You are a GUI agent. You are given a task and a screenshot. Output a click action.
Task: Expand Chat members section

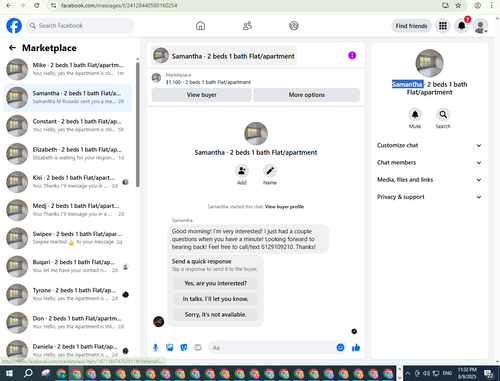(x=429, y=163)
